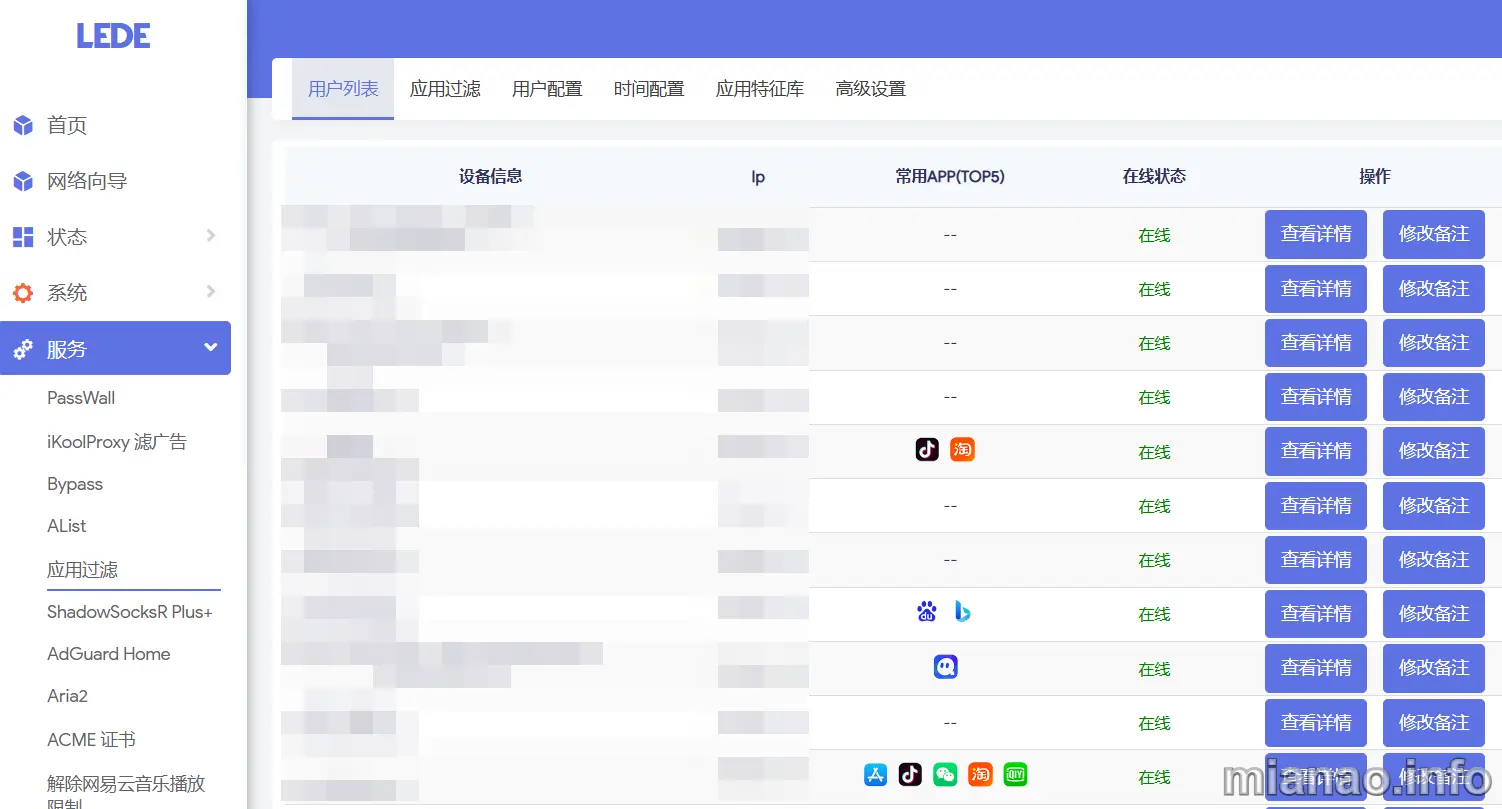Switch to the 应用特征库 tab
Image resolution: width=1502 pixels, height=809 pixels.
759,89
